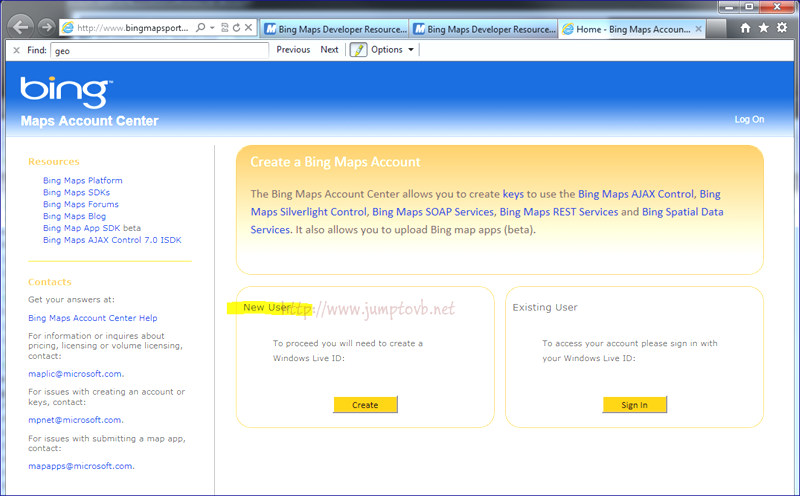Click the Resources heading text
This screenshot has height=496, width=800.
coord(54,161)
